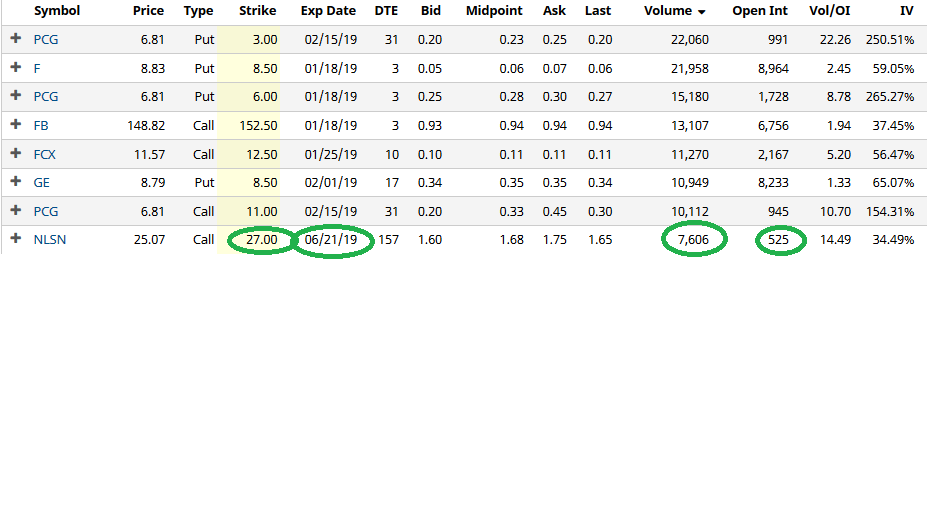
Task: Sort by the Last column header
Action: click(598, 11)
